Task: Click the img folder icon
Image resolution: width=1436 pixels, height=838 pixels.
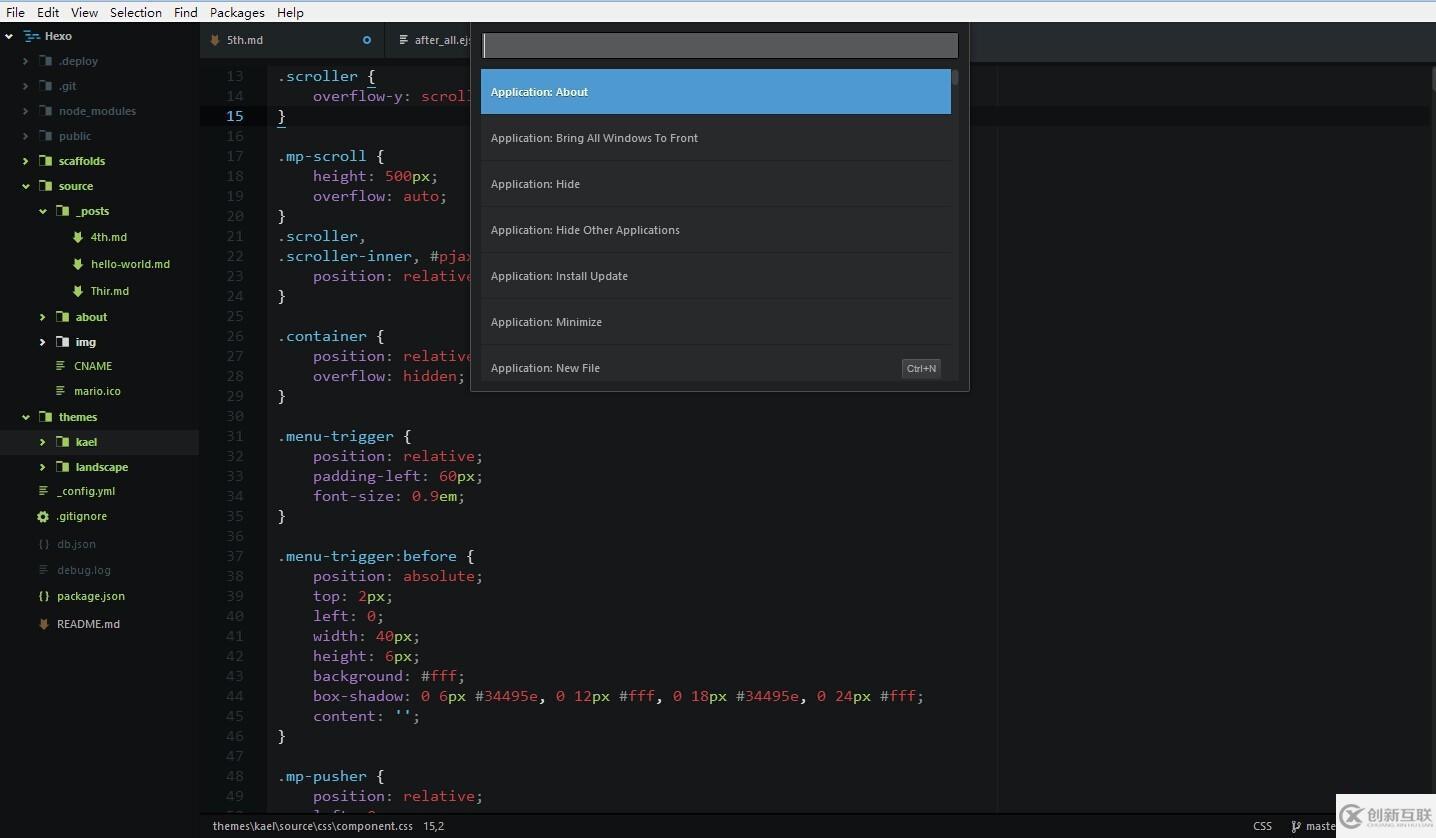Action: pyautogui.click(x=62, y=342)
